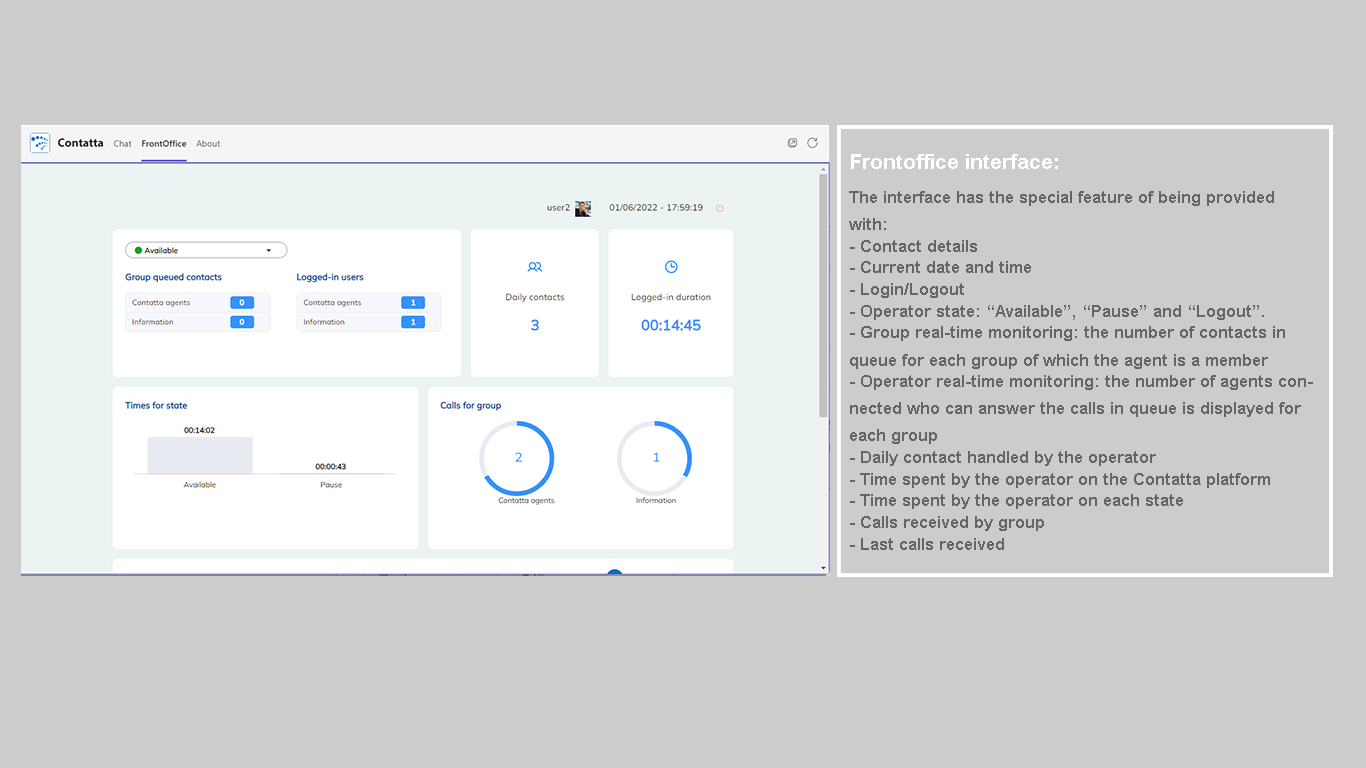Click the Available bar in Times for state

200,455
